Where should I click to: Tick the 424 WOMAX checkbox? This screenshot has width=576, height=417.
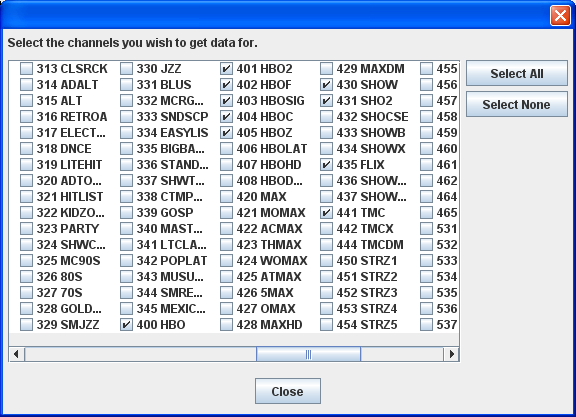[x=226, y=261]
